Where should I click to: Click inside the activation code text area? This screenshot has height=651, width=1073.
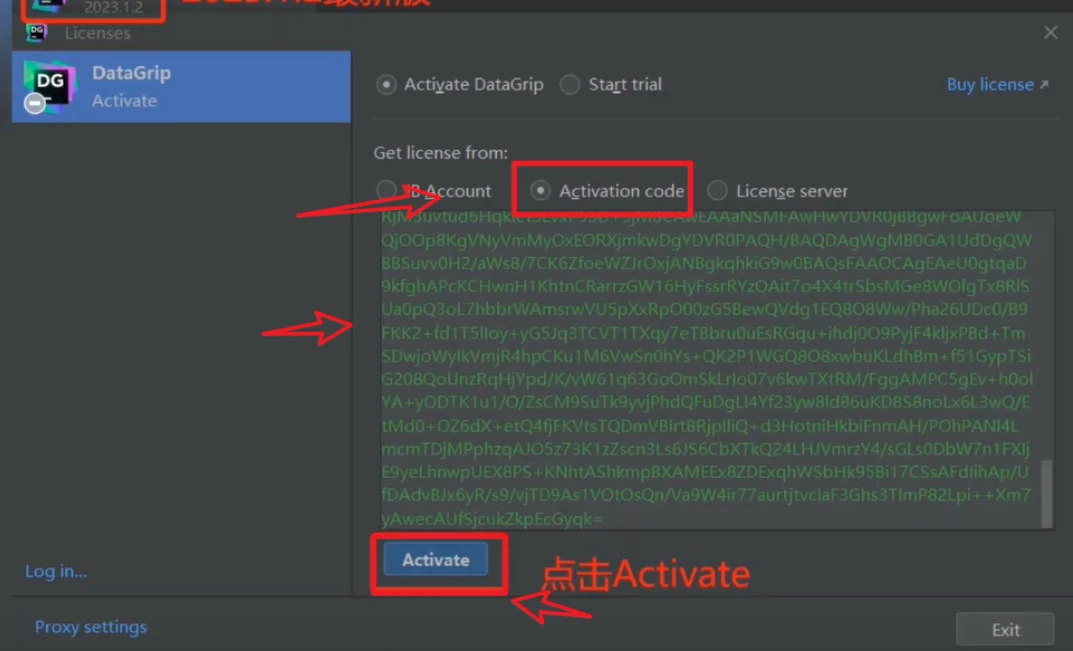(x=710, y=370)
